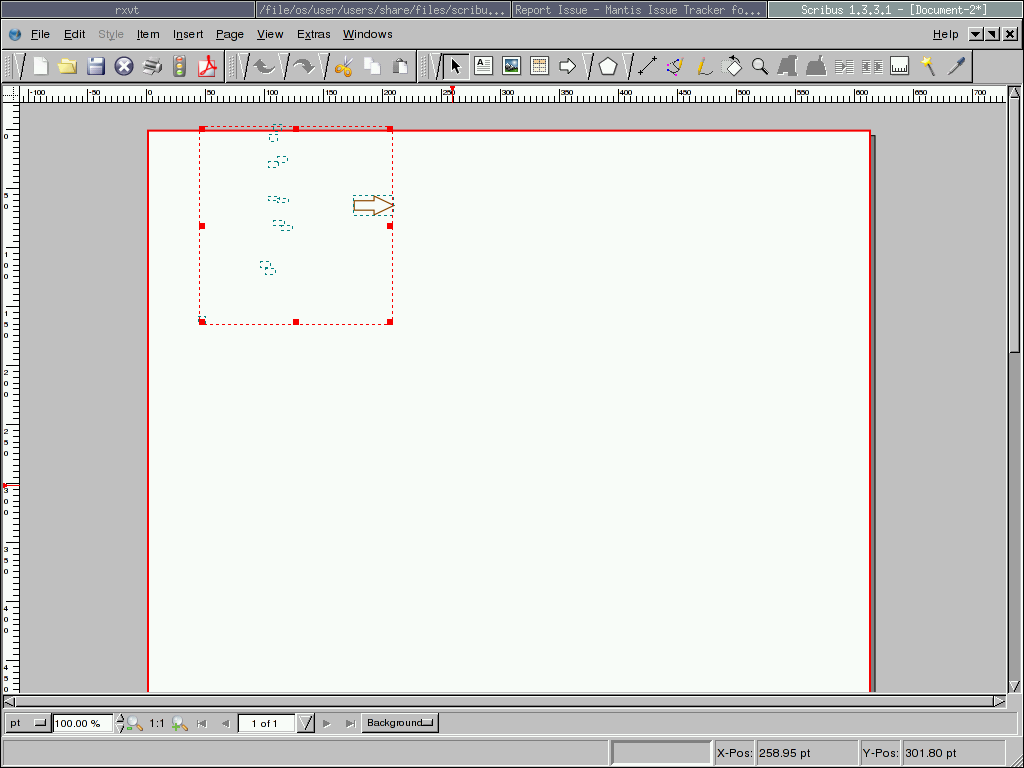Click the Print document icon

[x=152, y=67]
